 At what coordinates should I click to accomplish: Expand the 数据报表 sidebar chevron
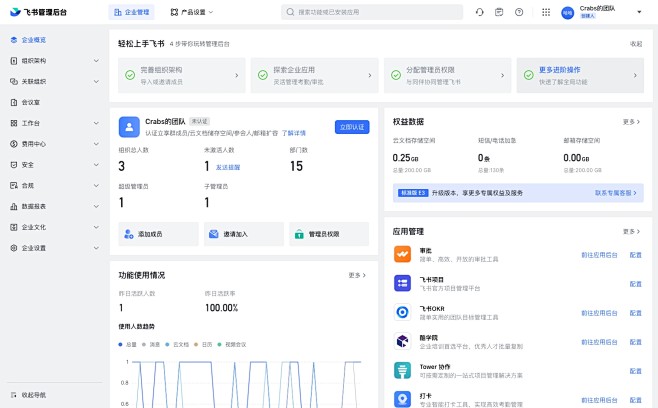click(96, 207)
